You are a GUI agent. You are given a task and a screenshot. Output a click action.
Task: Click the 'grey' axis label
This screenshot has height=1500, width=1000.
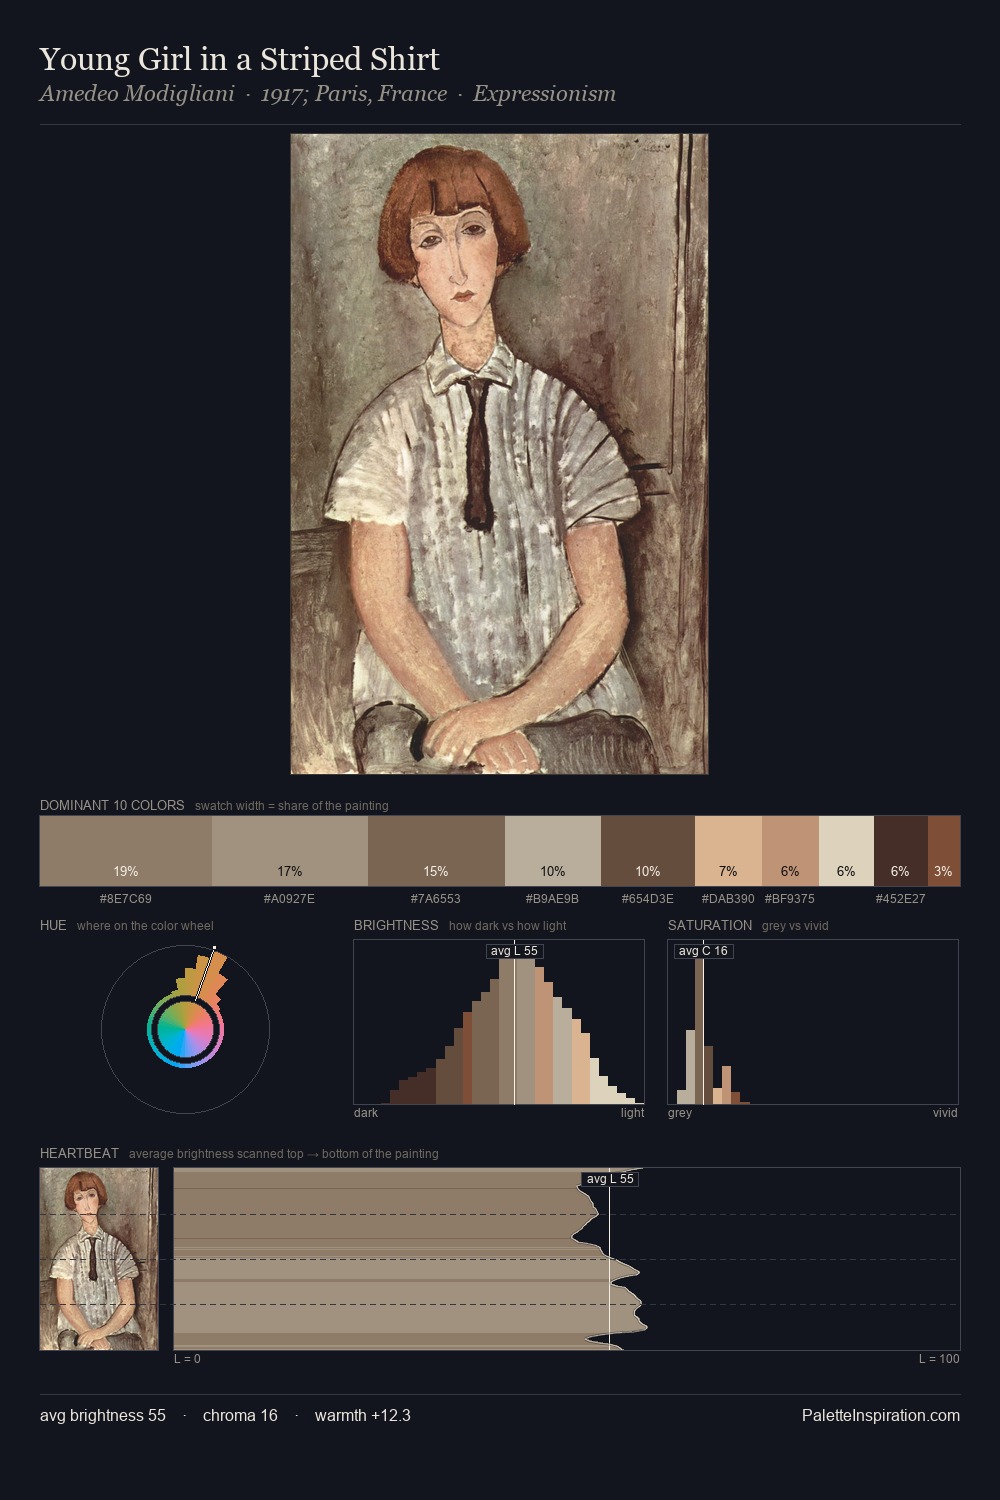coord(680,1112)
